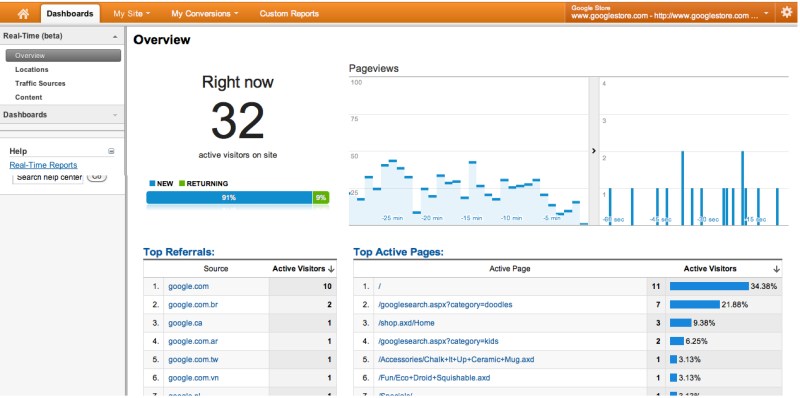
Task: Click the green RETURNING visitors bar segment
Action: [321, 198]
